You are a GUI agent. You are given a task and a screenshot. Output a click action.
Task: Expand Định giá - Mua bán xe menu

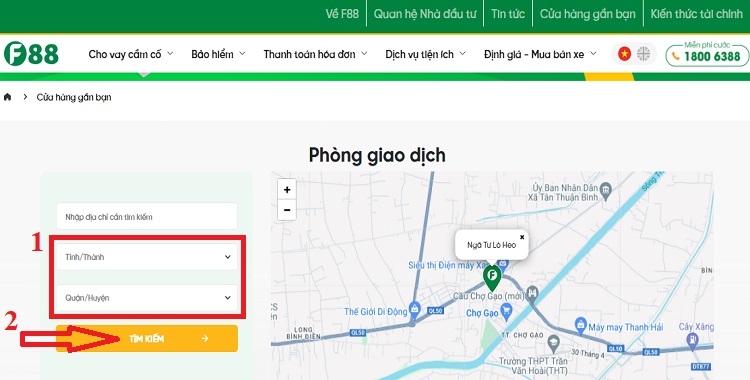coord(540,54)
